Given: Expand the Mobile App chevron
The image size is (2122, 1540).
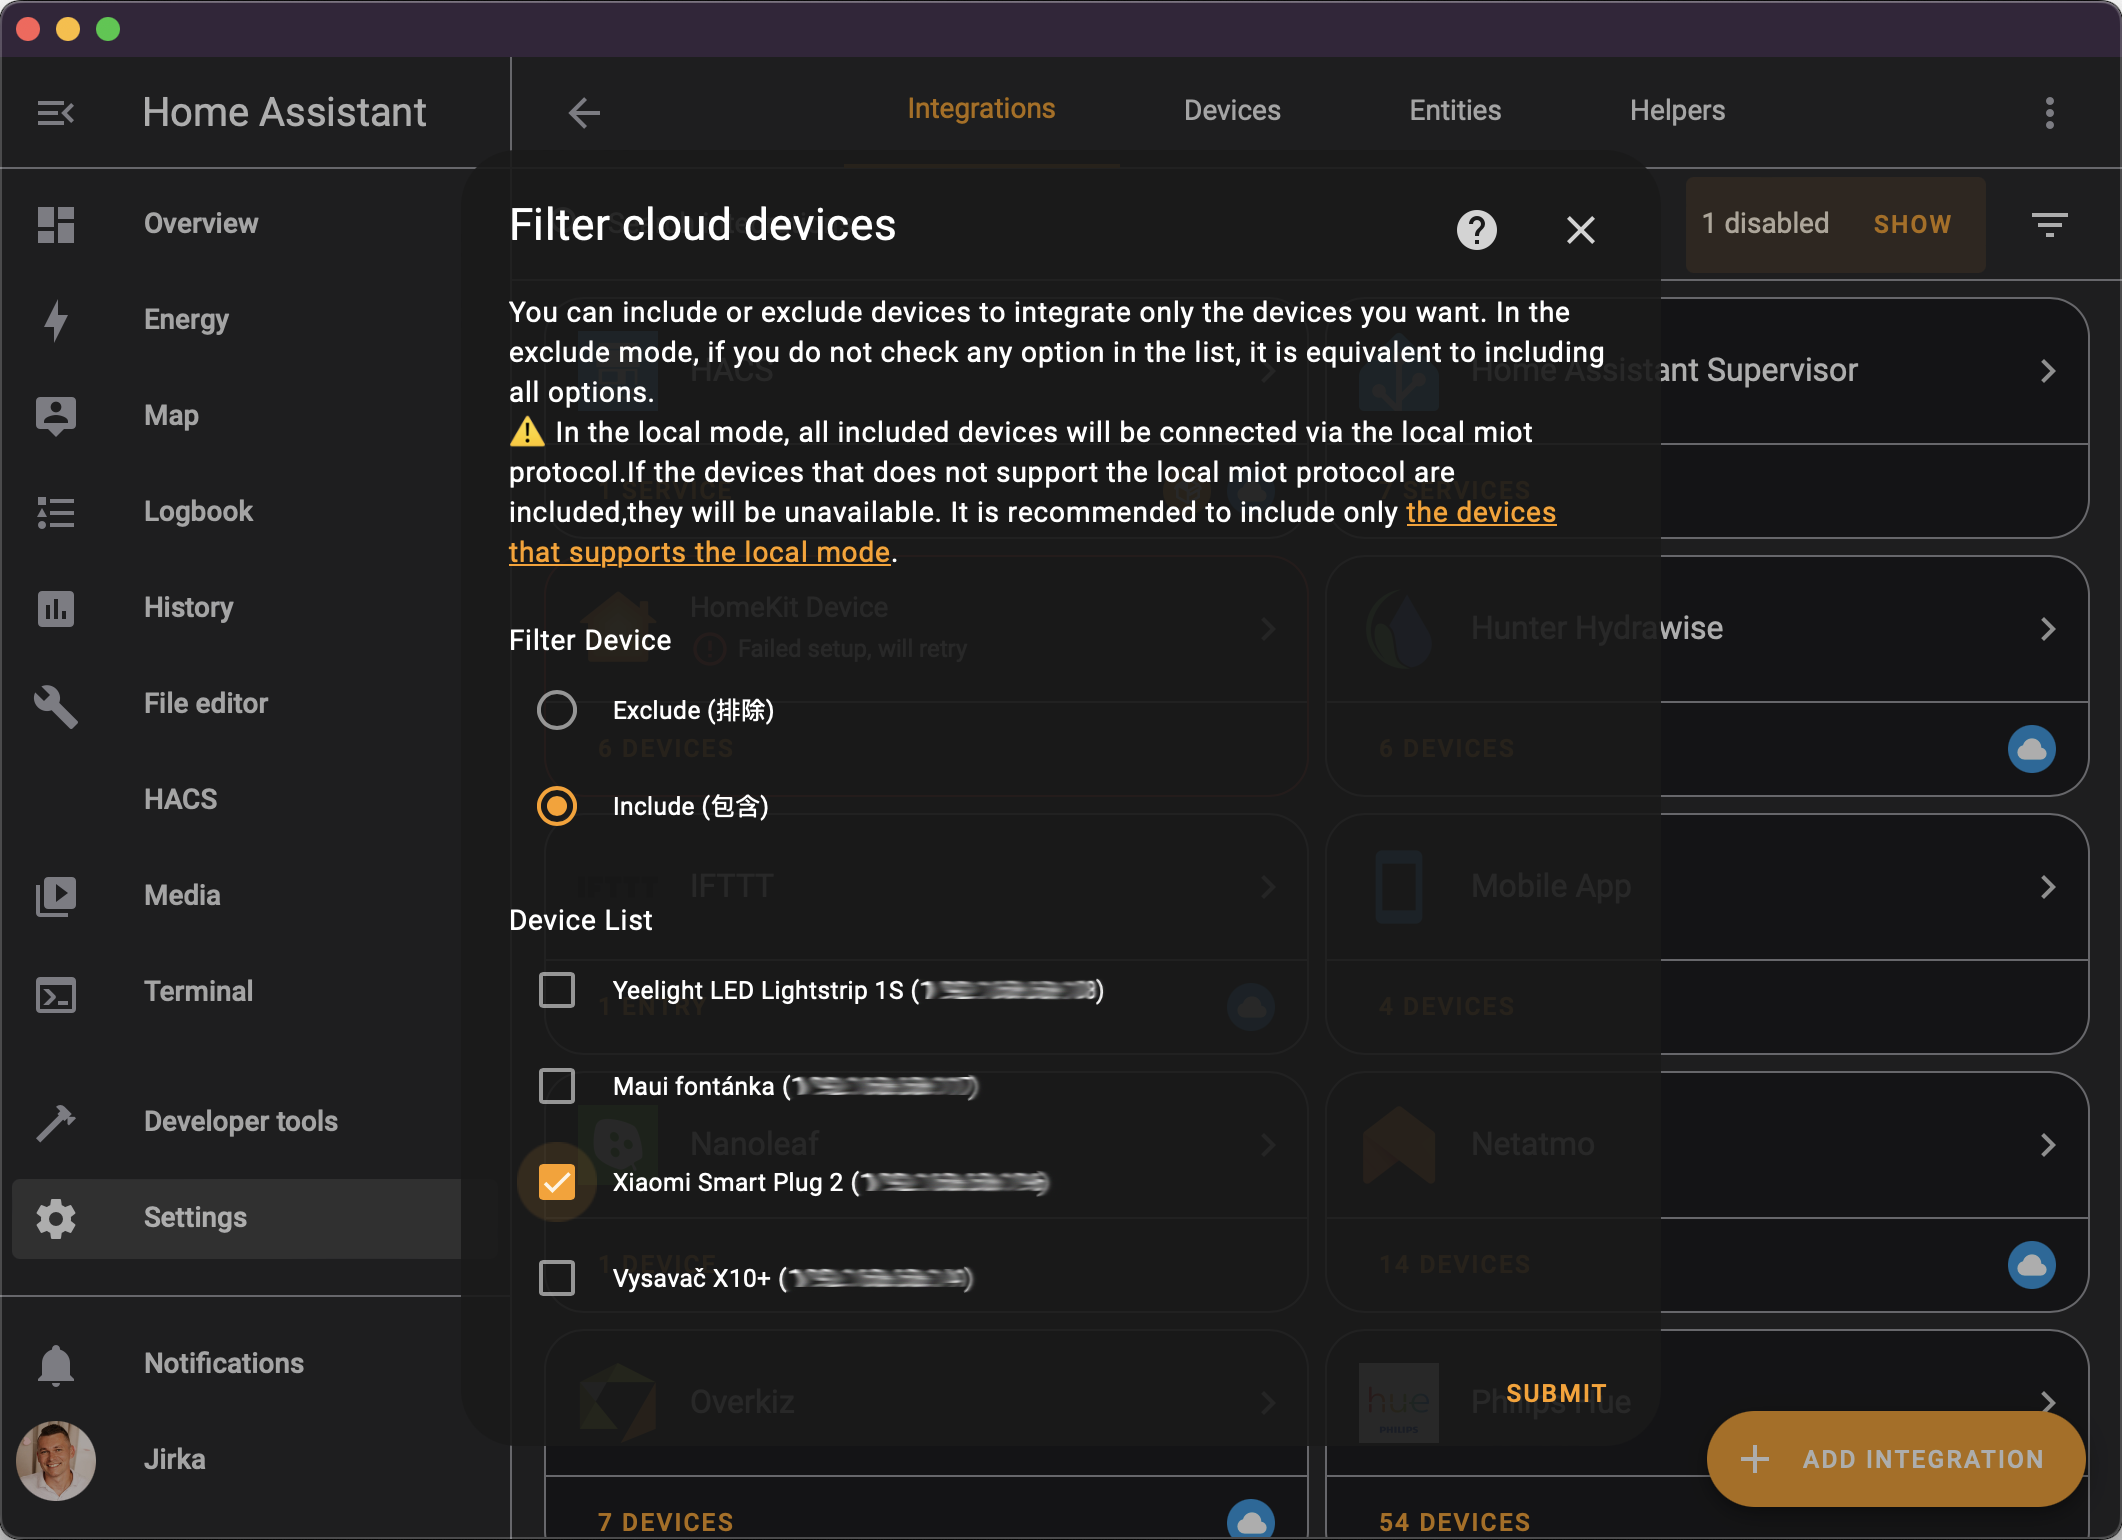Looking at the screenshot, I should point(2048,887).
